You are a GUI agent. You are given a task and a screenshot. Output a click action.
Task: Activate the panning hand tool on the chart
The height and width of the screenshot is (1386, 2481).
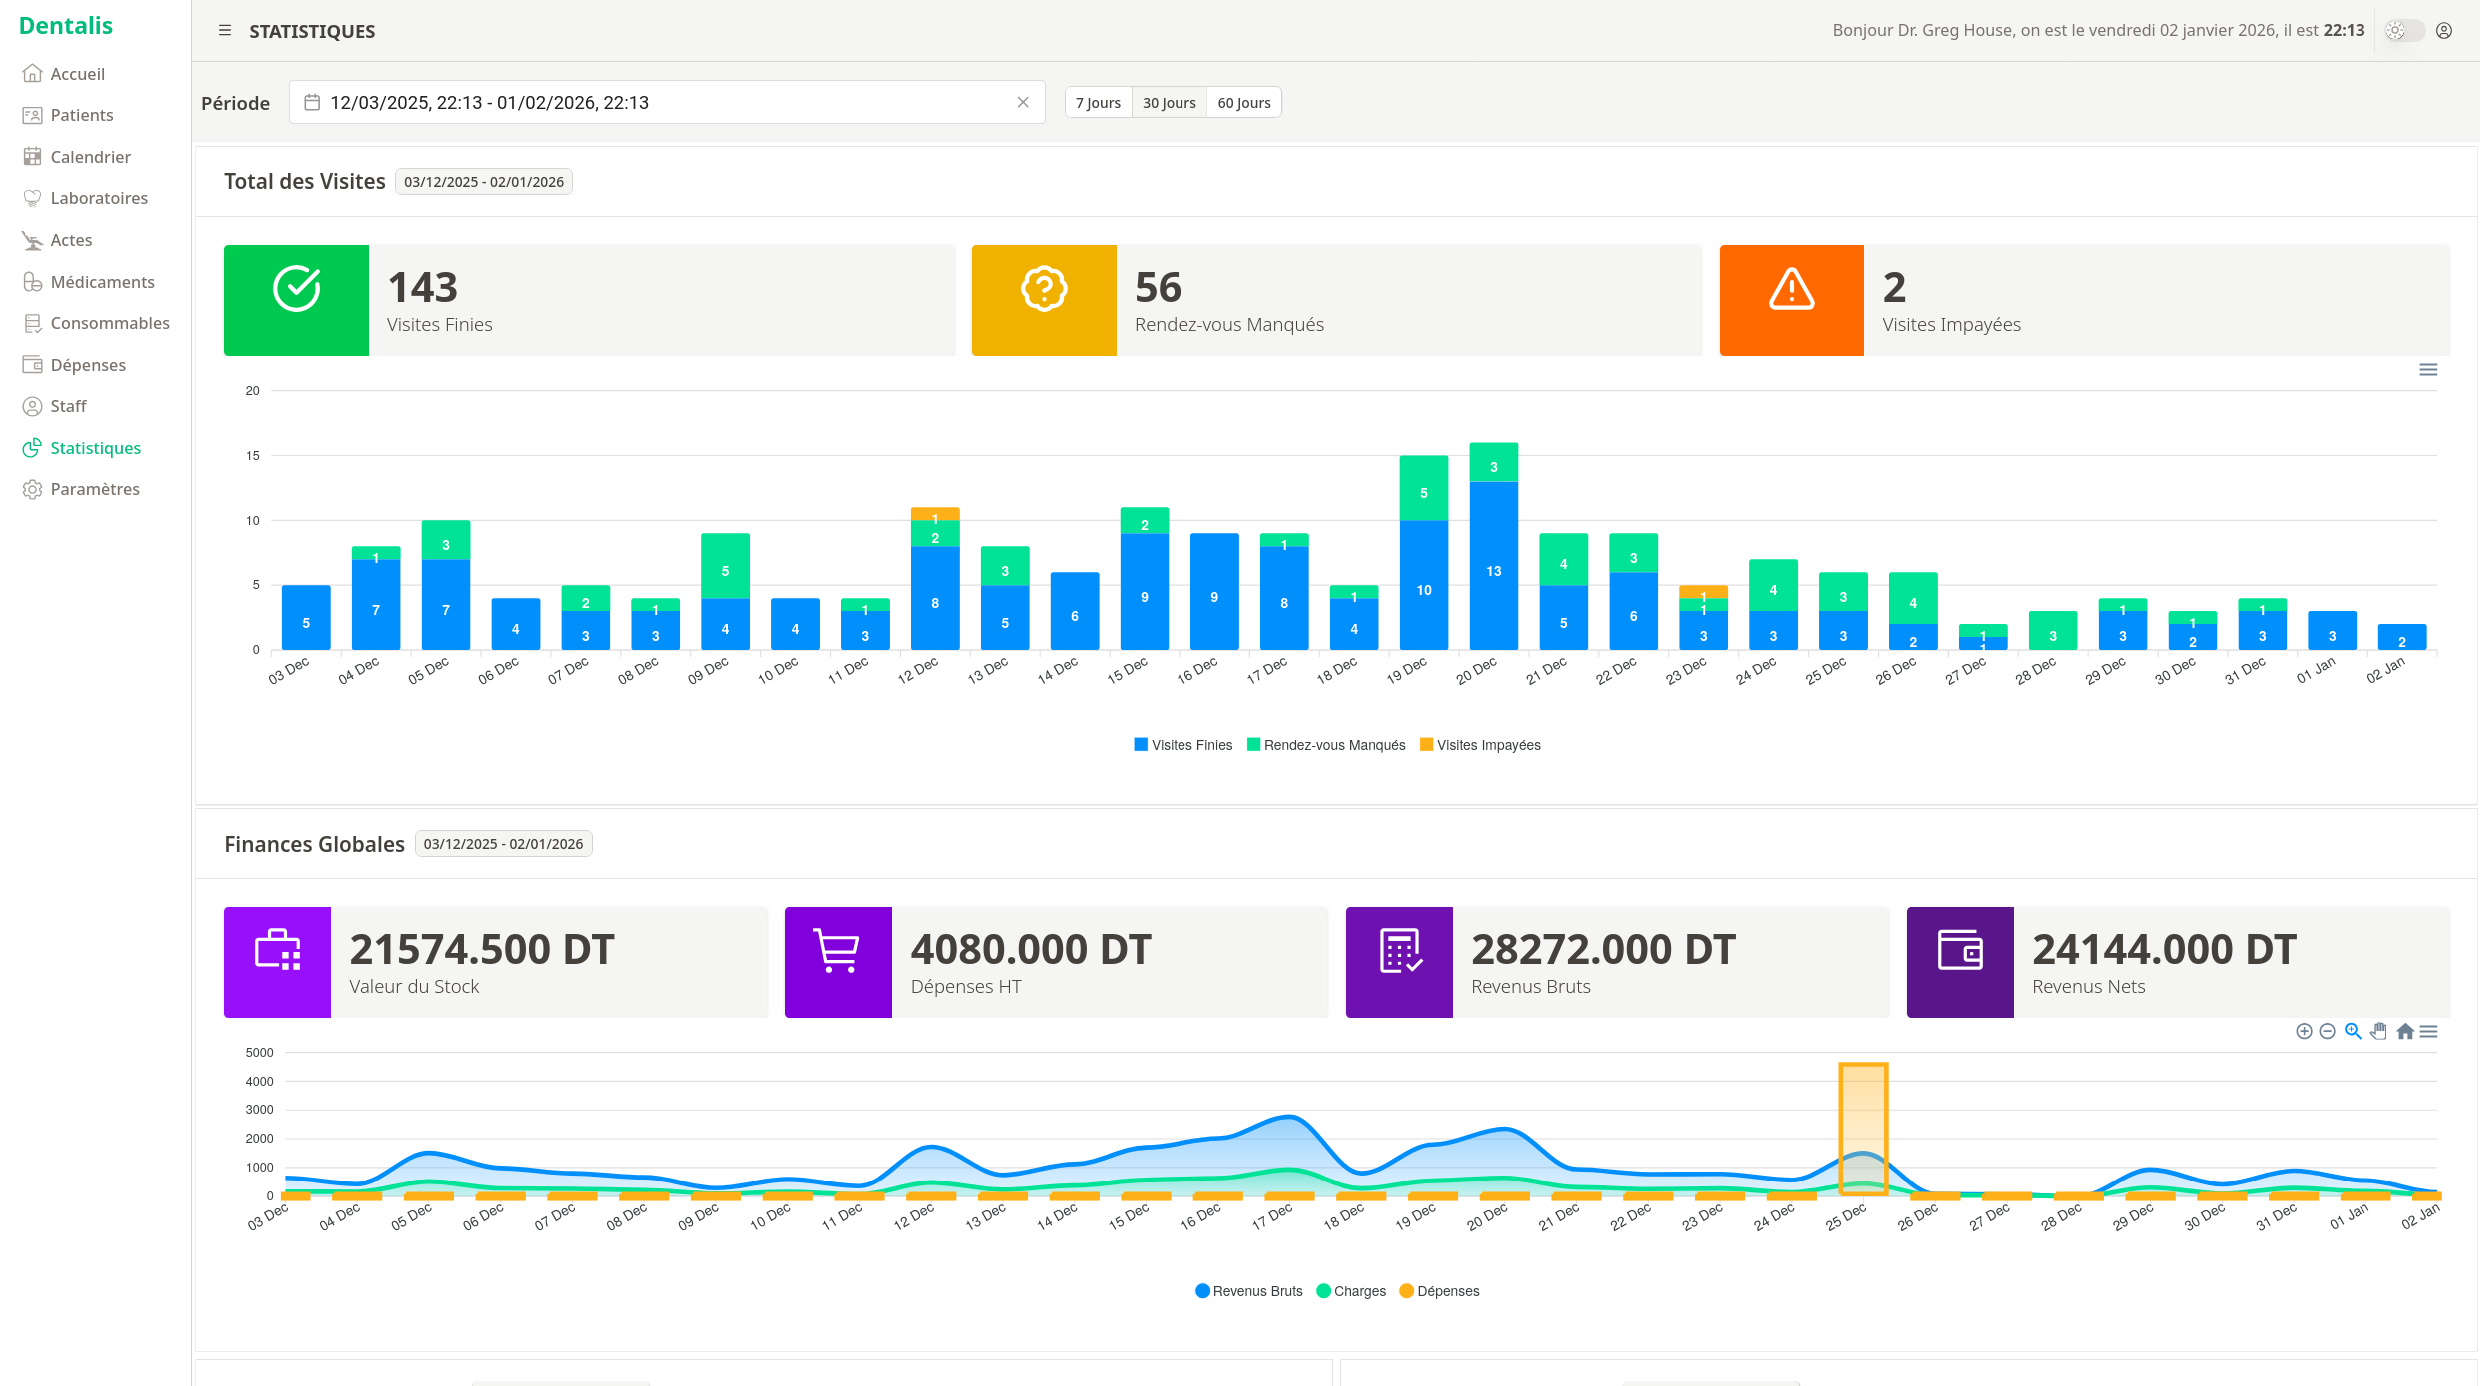click(x=2378, y=1031)
